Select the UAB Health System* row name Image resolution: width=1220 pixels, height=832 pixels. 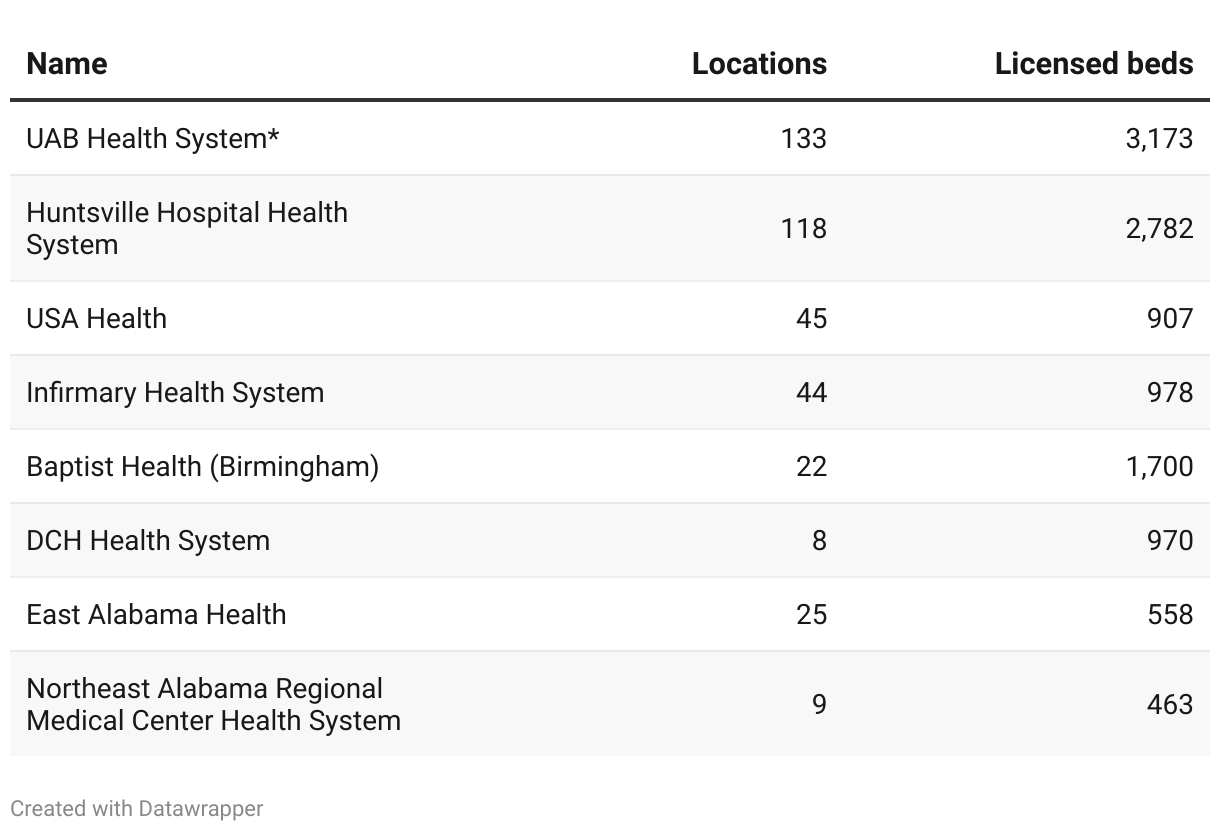(153, 138)
